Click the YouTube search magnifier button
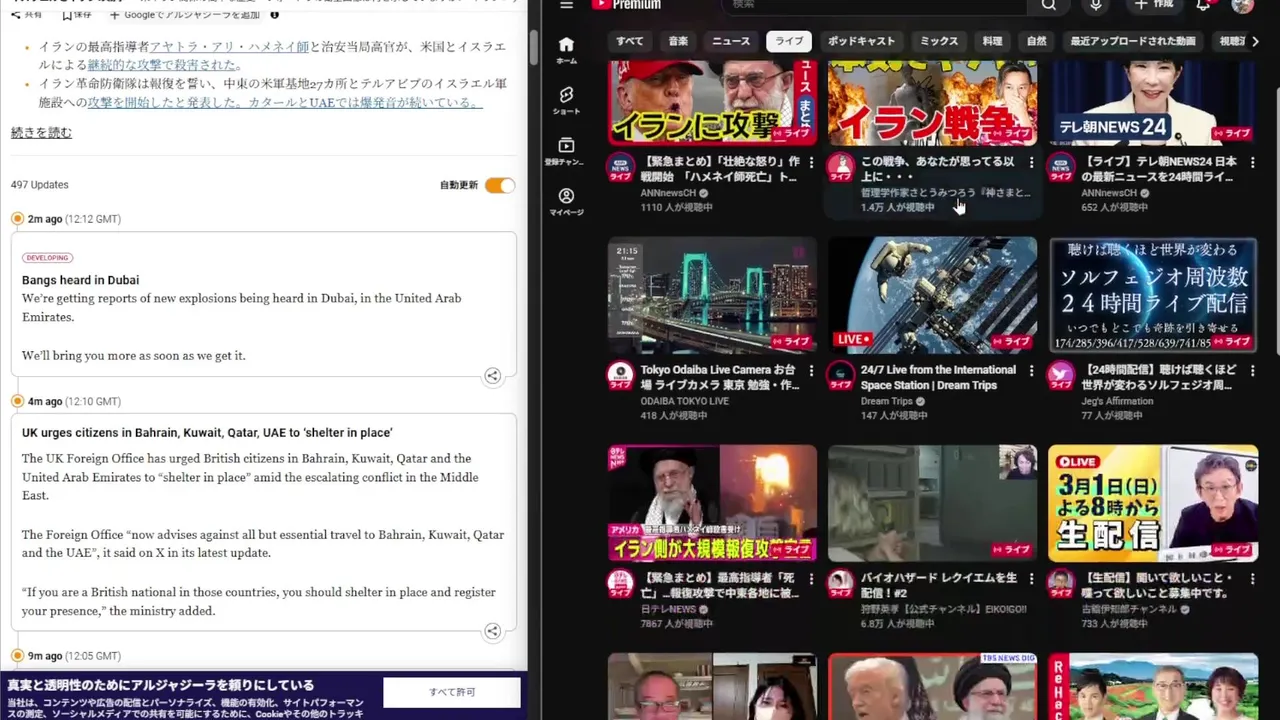The width and height of the screenshot is (1280, 720). 1048,5
